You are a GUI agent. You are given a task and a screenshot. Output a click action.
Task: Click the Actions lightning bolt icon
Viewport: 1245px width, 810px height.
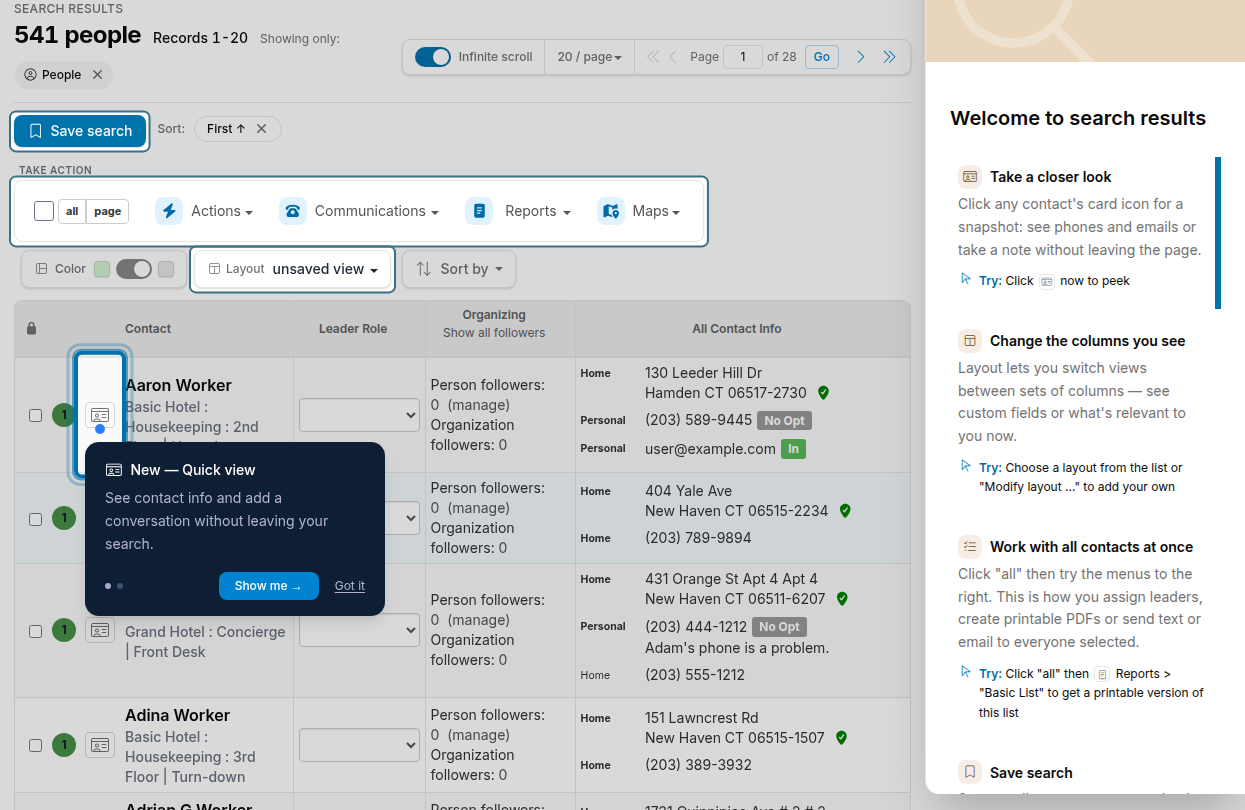pyautogui.click(x=169, y=211)
